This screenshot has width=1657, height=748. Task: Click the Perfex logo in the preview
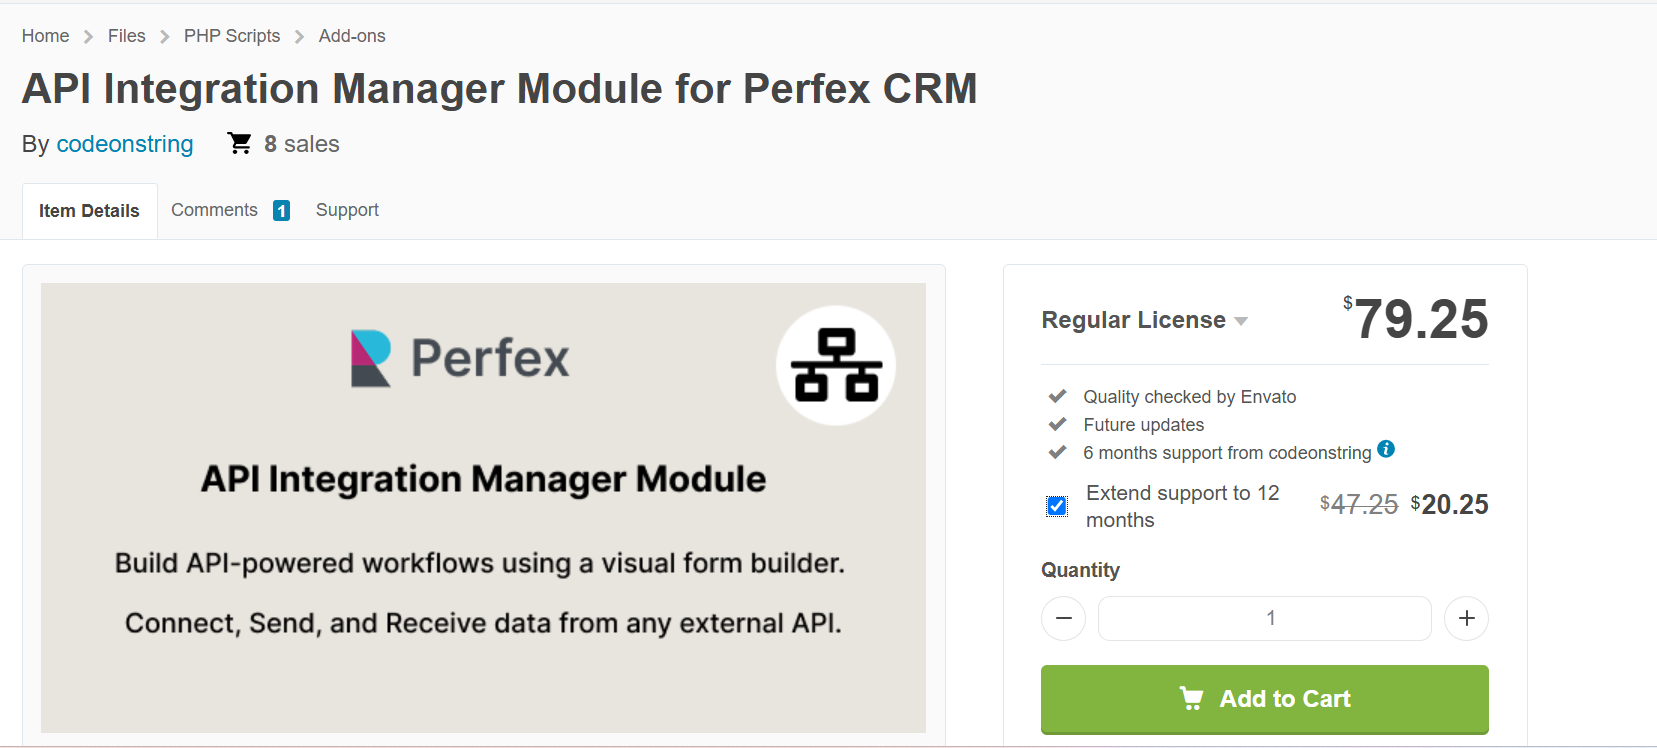point(460,358)
